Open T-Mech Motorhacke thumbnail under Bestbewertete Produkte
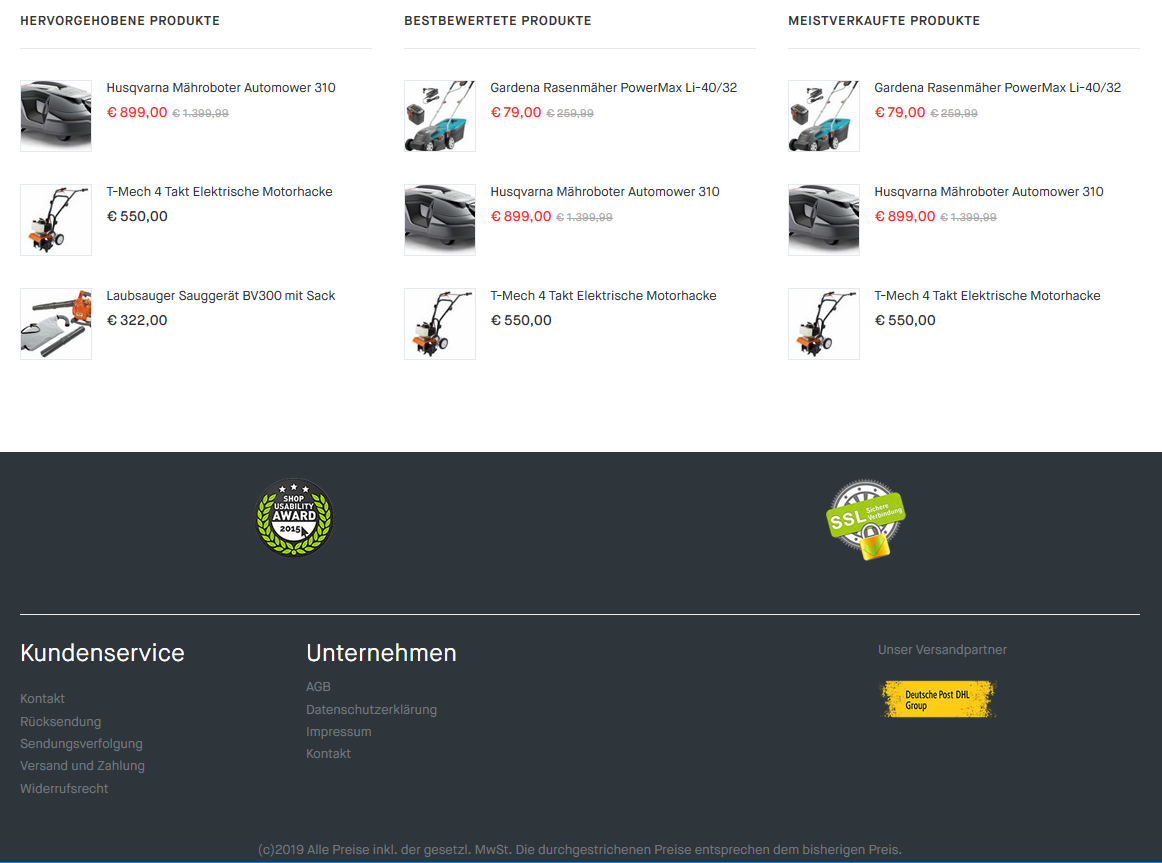 [x=439, y=324]
